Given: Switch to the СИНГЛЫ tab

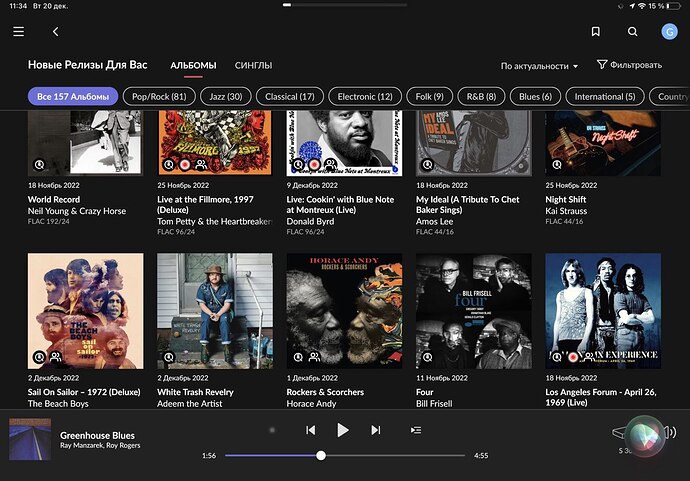Looking at the screenshot, I should tap(253, 66).
